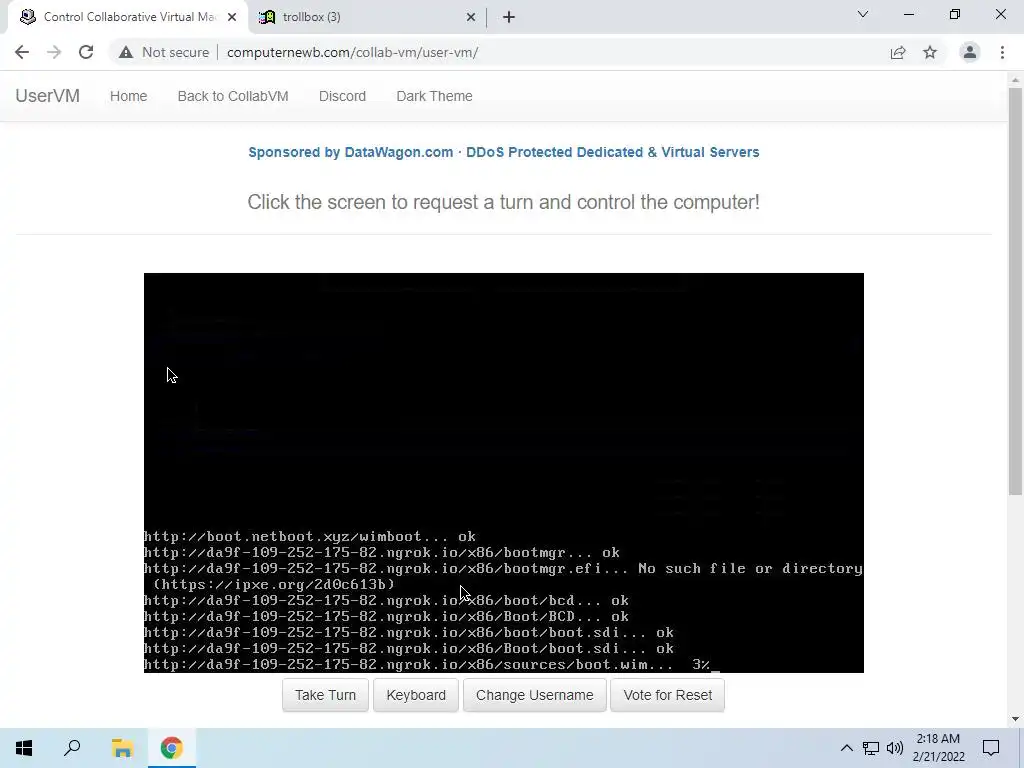Show hidden system tray icons

click(846, 748)
